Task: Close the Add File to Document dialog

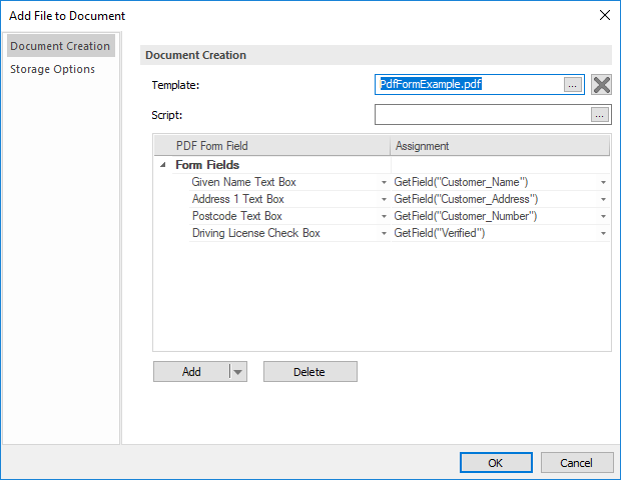Action: (603, 15)
